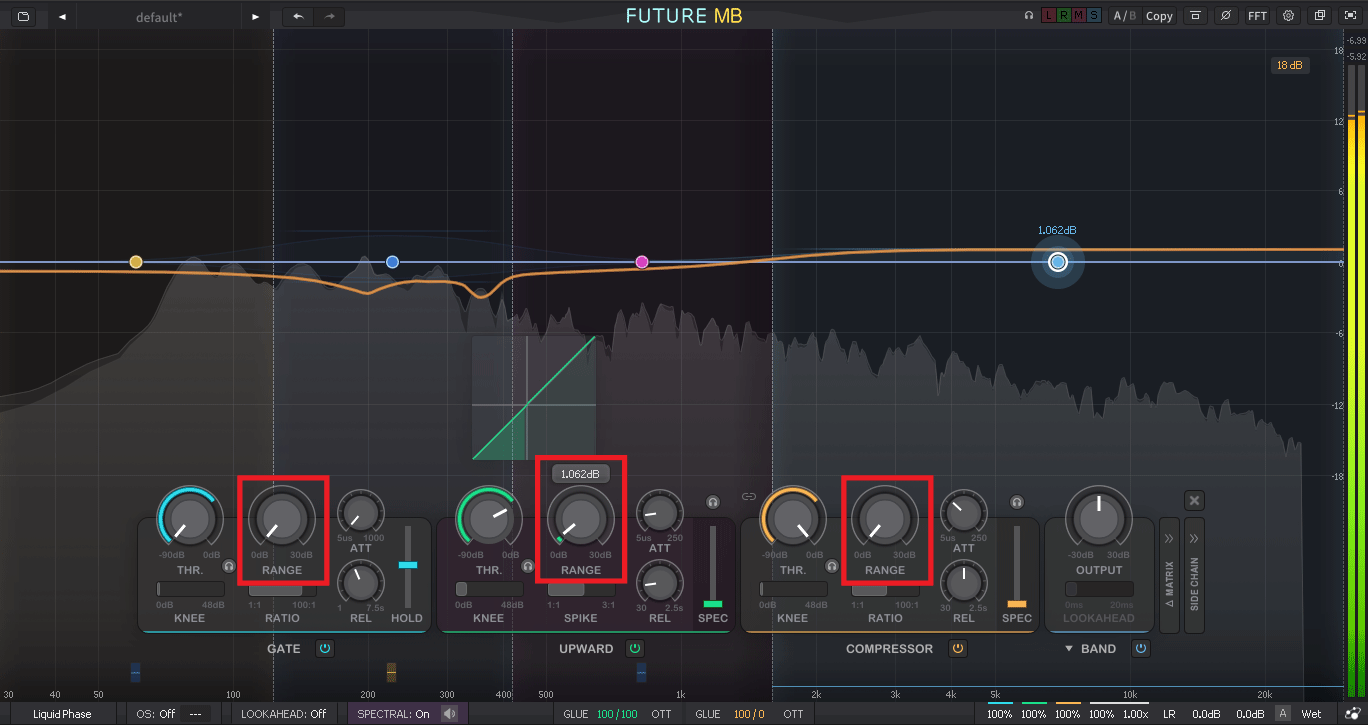Click the link icon above the compressor
The height and width of the screenshot is (725, 1368).
tap(748, 496)
